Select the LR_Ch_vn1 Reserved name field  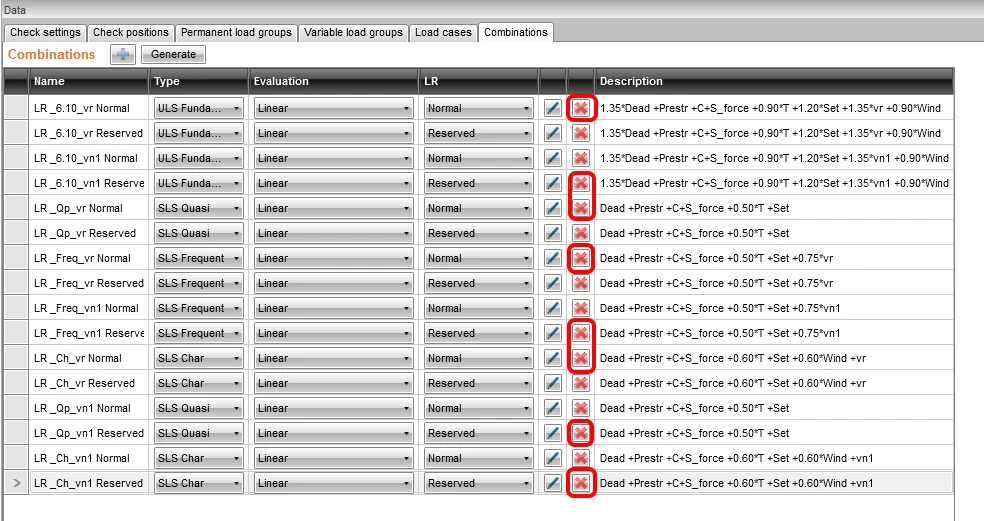[x=88, y=483]
